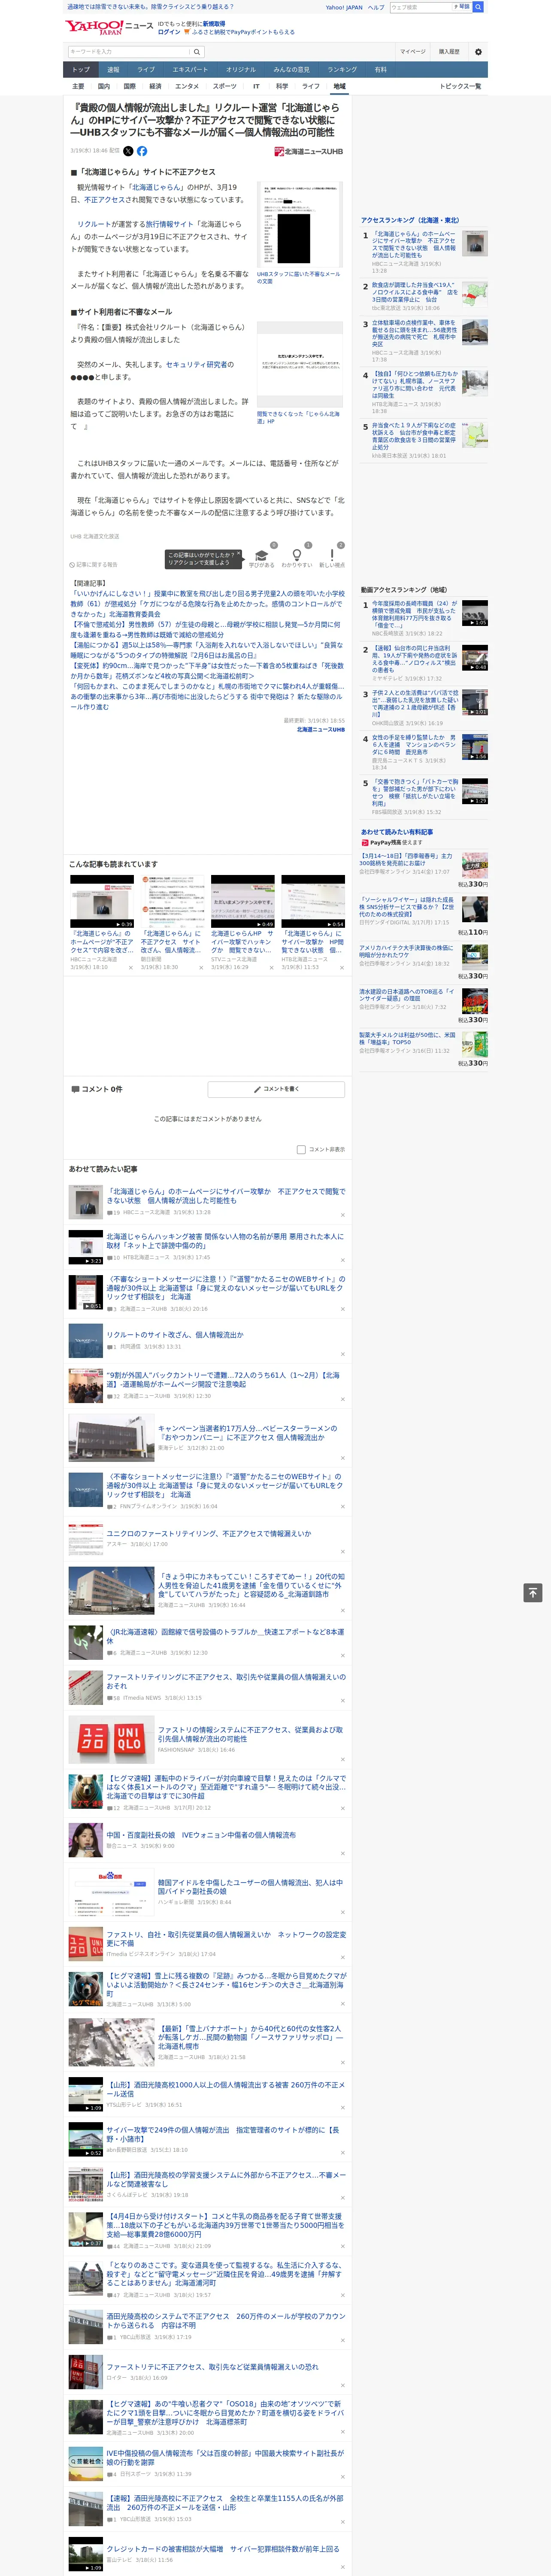This screenshot has height=2576, width=551.
Task: Open the じゃらん北海道 HP maintenance image thumbnail
Action: (x=300, y=364)
